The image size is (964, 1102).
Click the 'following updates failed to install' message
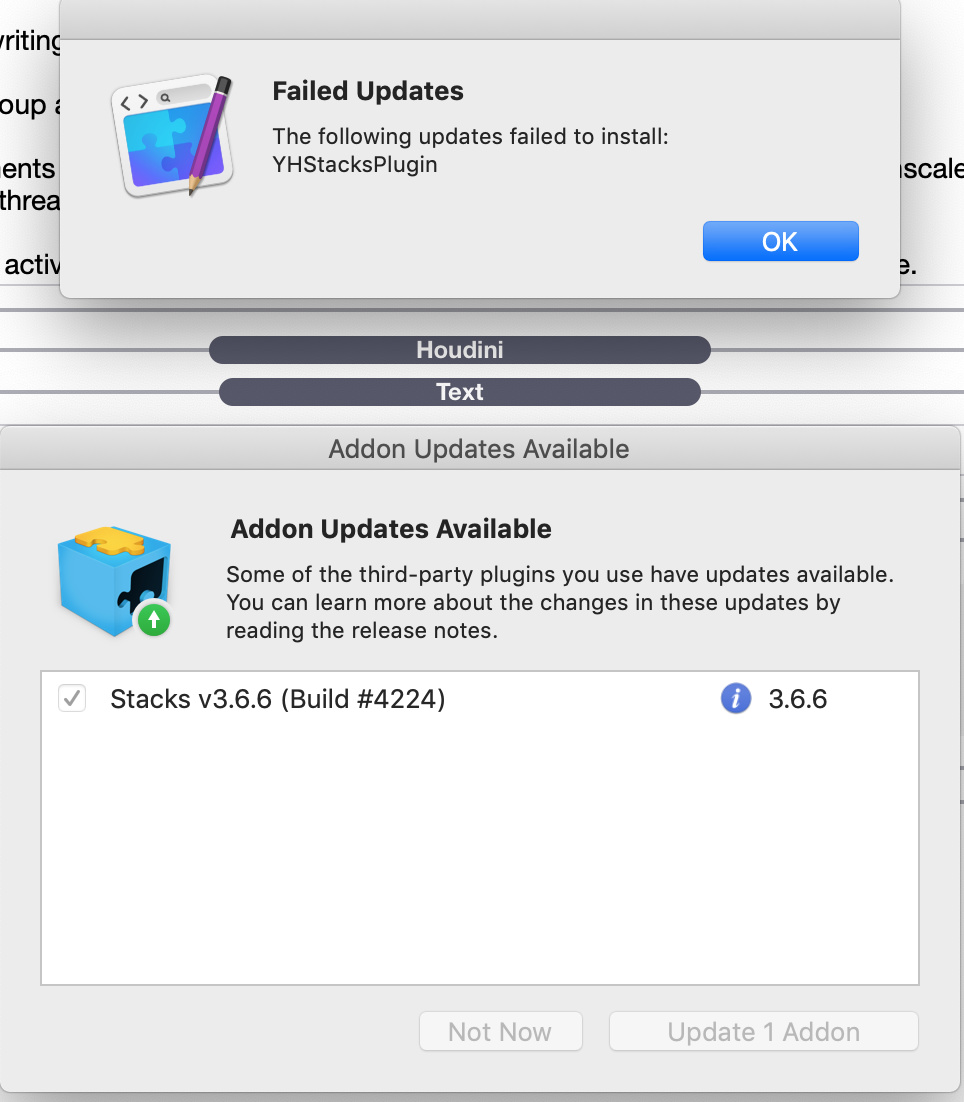click(470, 136)
